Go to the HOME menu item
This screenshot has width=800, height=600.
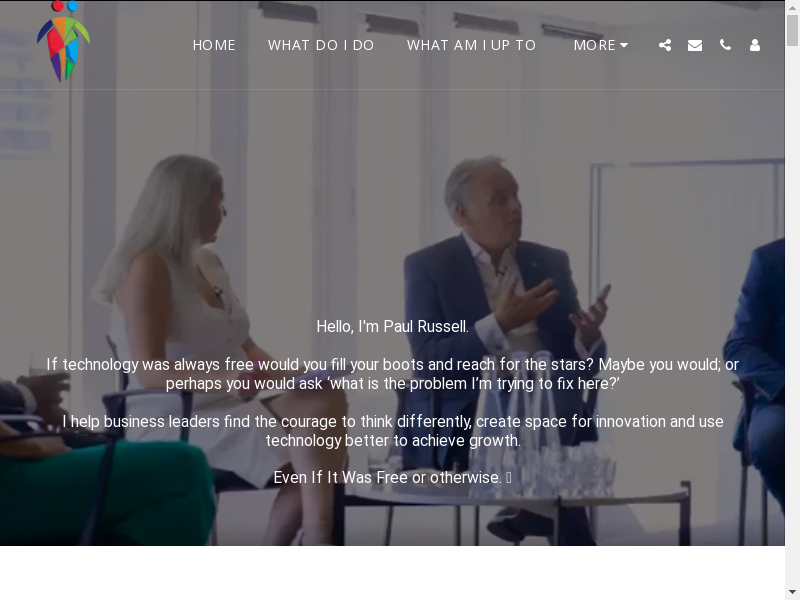point(214,45)
